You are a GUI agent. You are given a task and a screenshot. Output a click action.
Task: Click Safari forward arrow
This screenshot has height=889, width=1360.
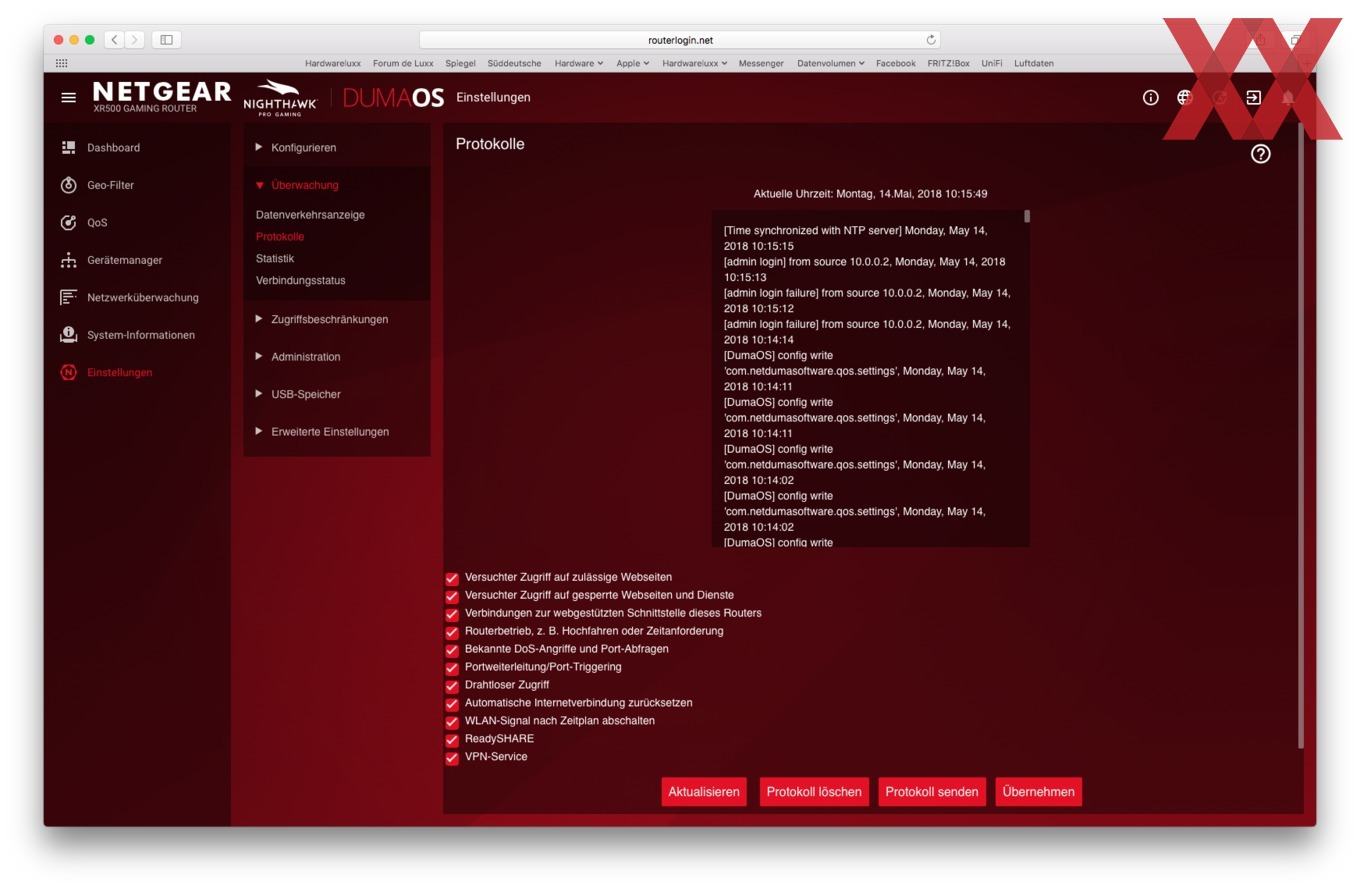(135, 40)
